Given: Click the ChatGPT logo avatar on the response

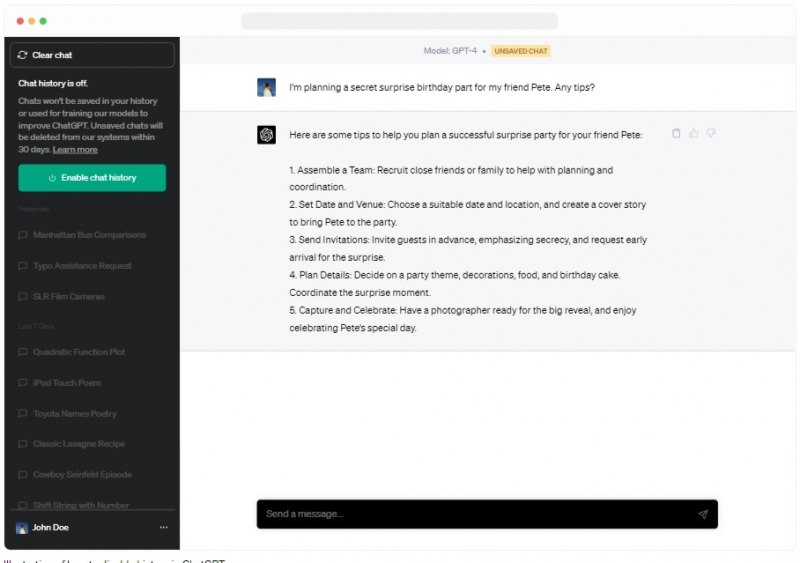Looking at the screenshot, I should click(266, 135).
